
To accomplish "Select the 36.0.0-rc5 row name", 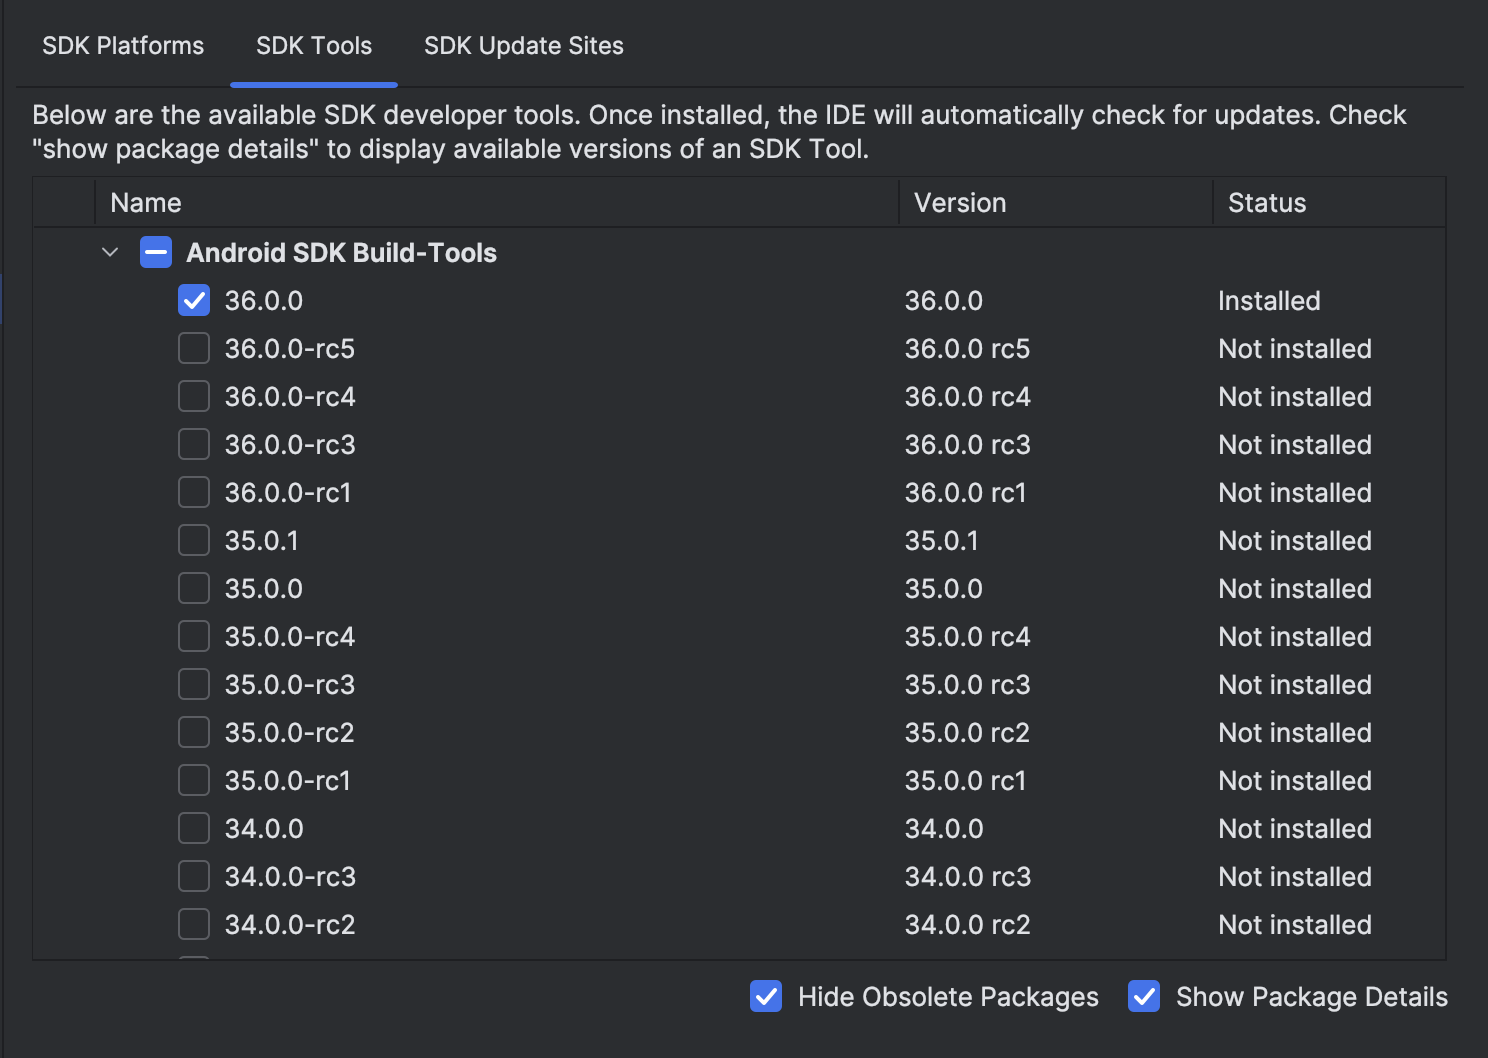I will tap(290, 348).
